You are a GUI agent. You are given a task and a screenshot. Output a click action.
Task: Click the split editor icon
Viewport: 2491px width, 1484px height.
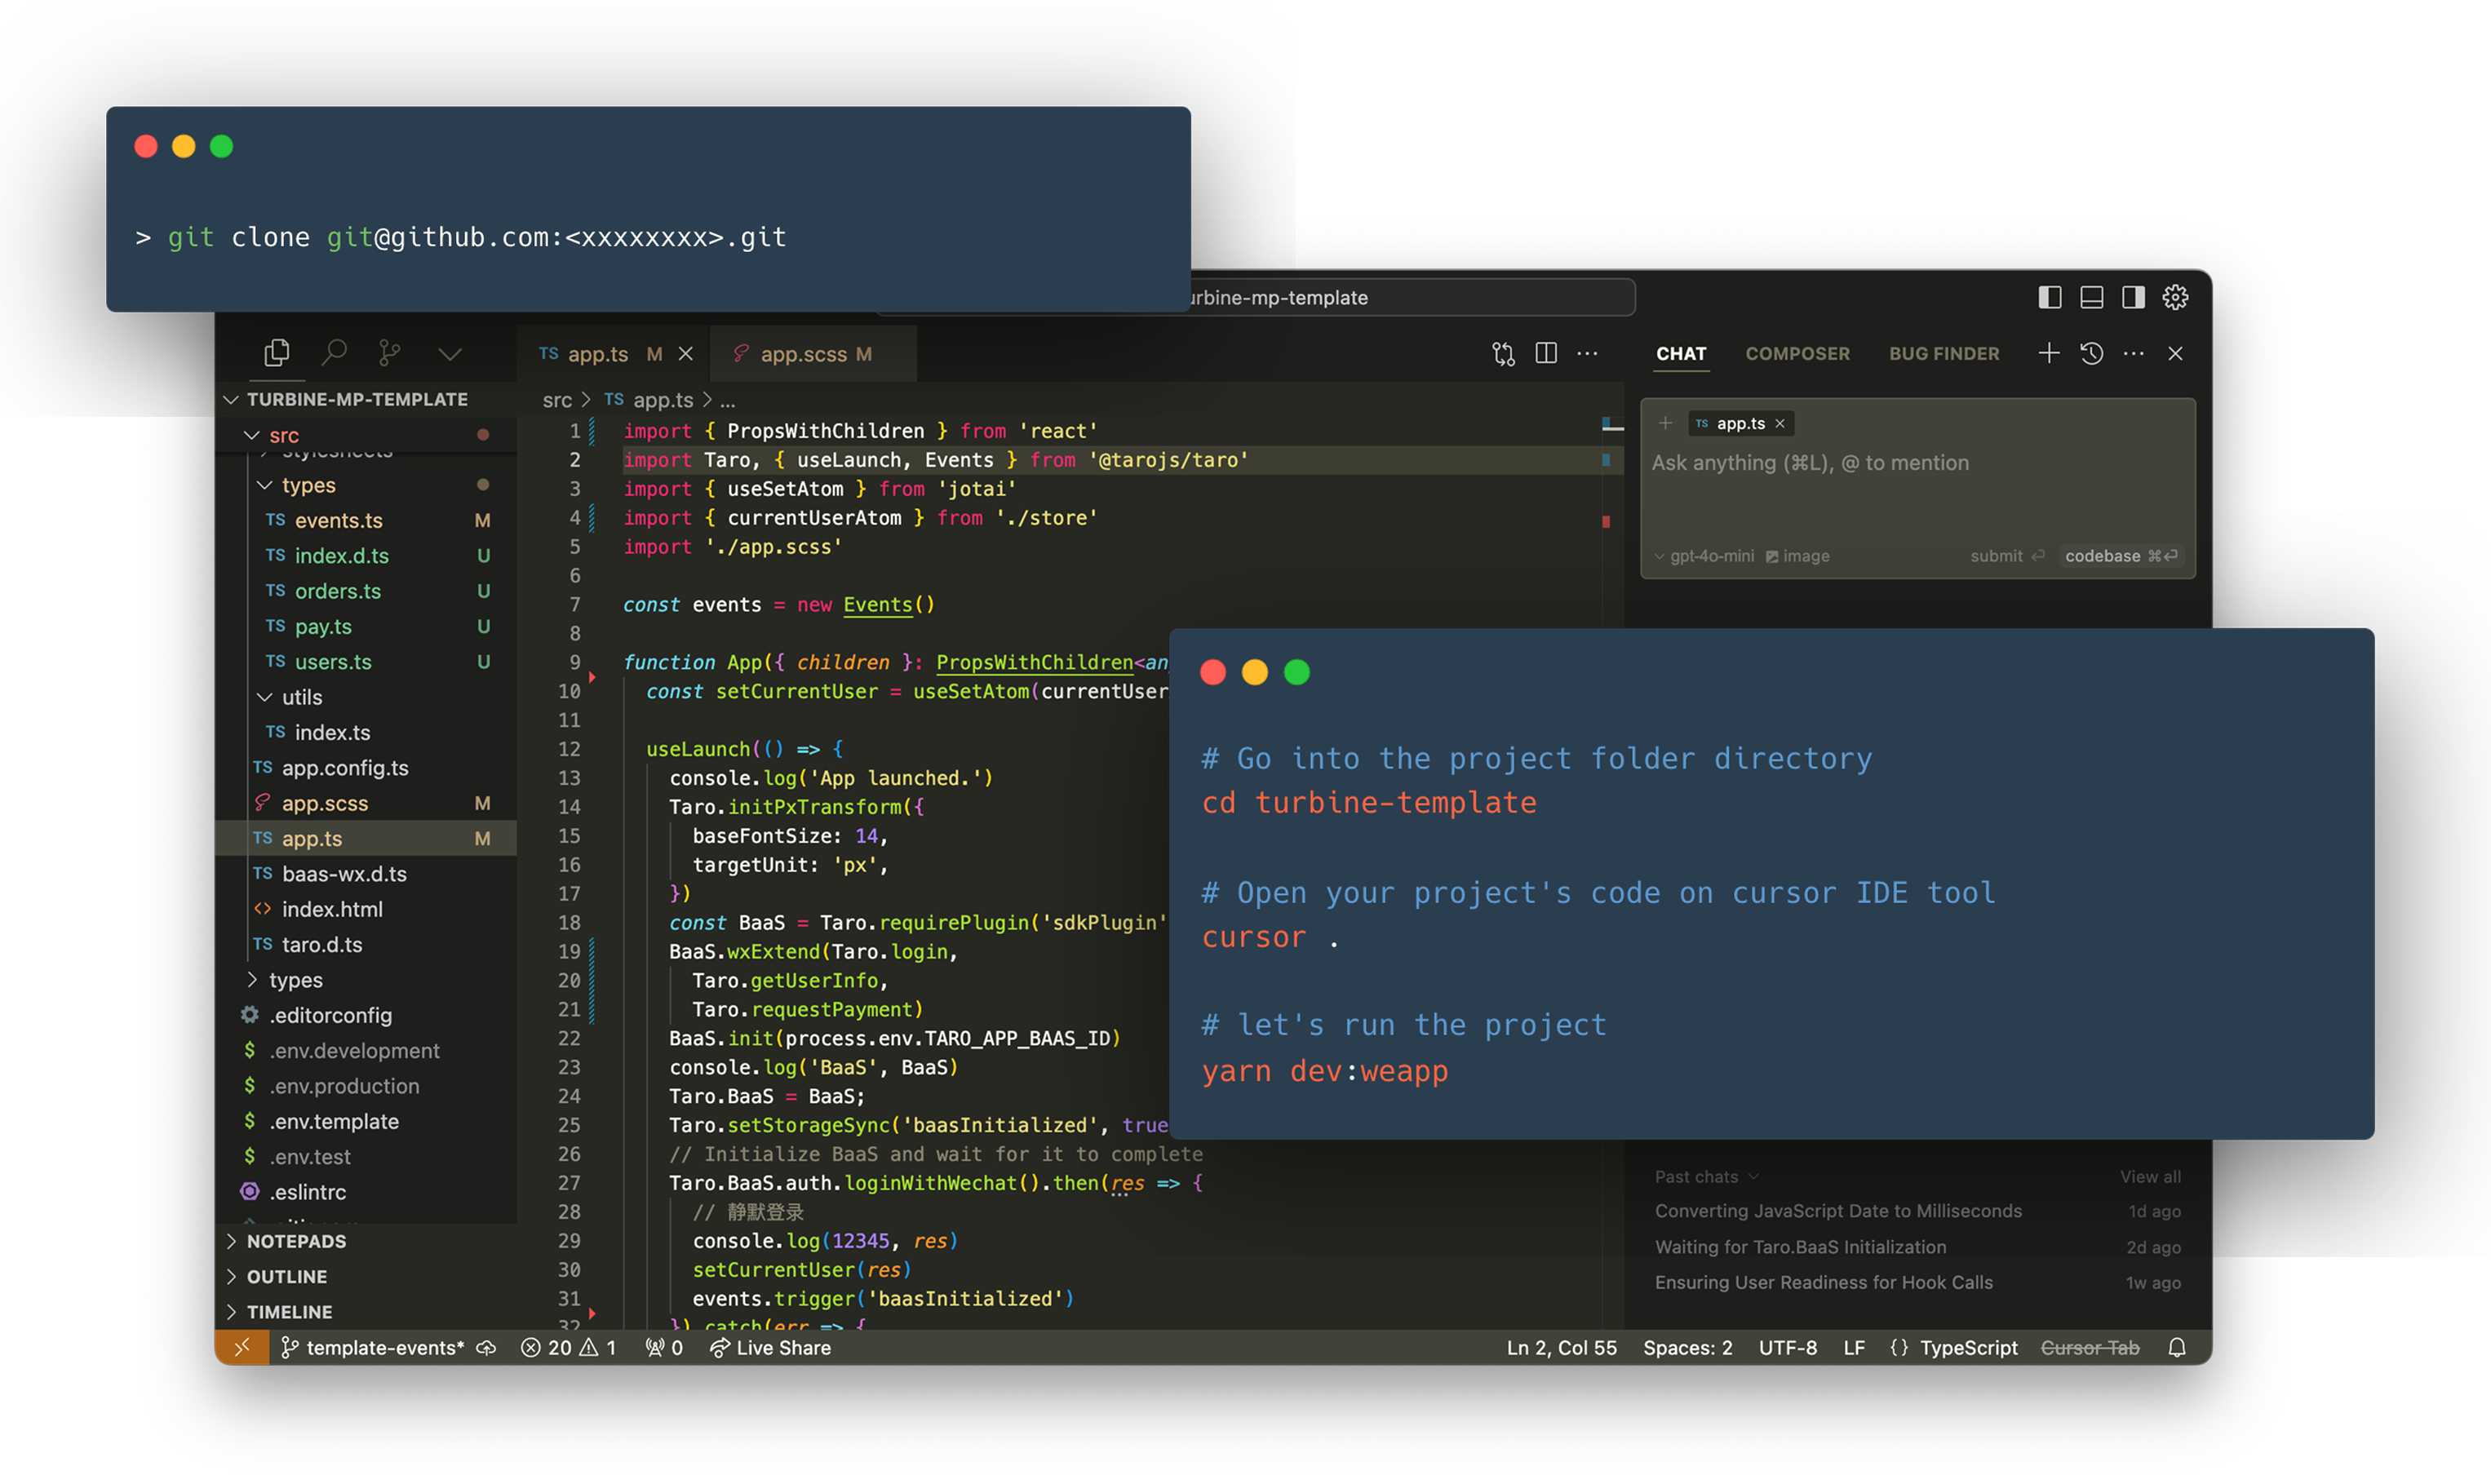[x=1546, y=353]
